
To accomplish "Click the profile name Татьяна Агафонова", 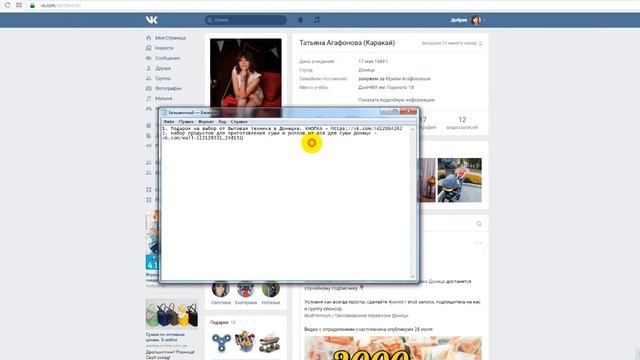I will pyautogui.click(x=347, y=43).
